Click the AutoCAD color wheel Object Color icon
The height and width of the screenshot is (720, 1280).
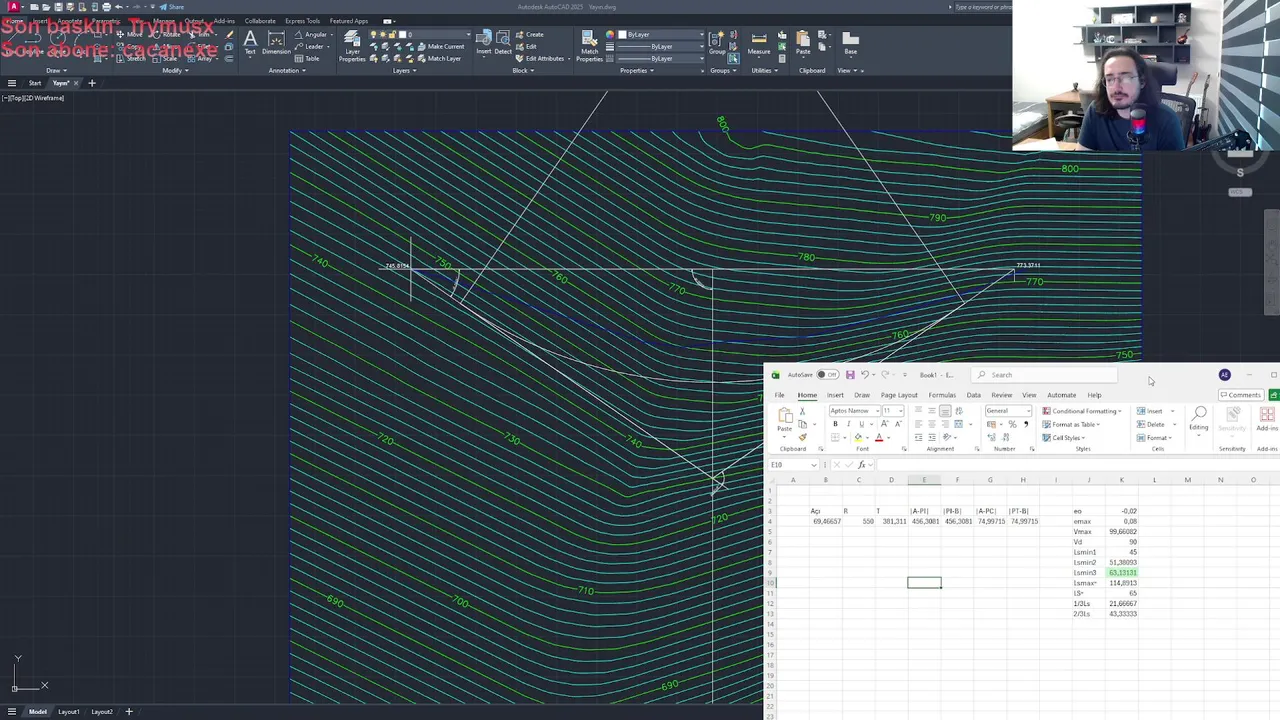tap(611, 35)
